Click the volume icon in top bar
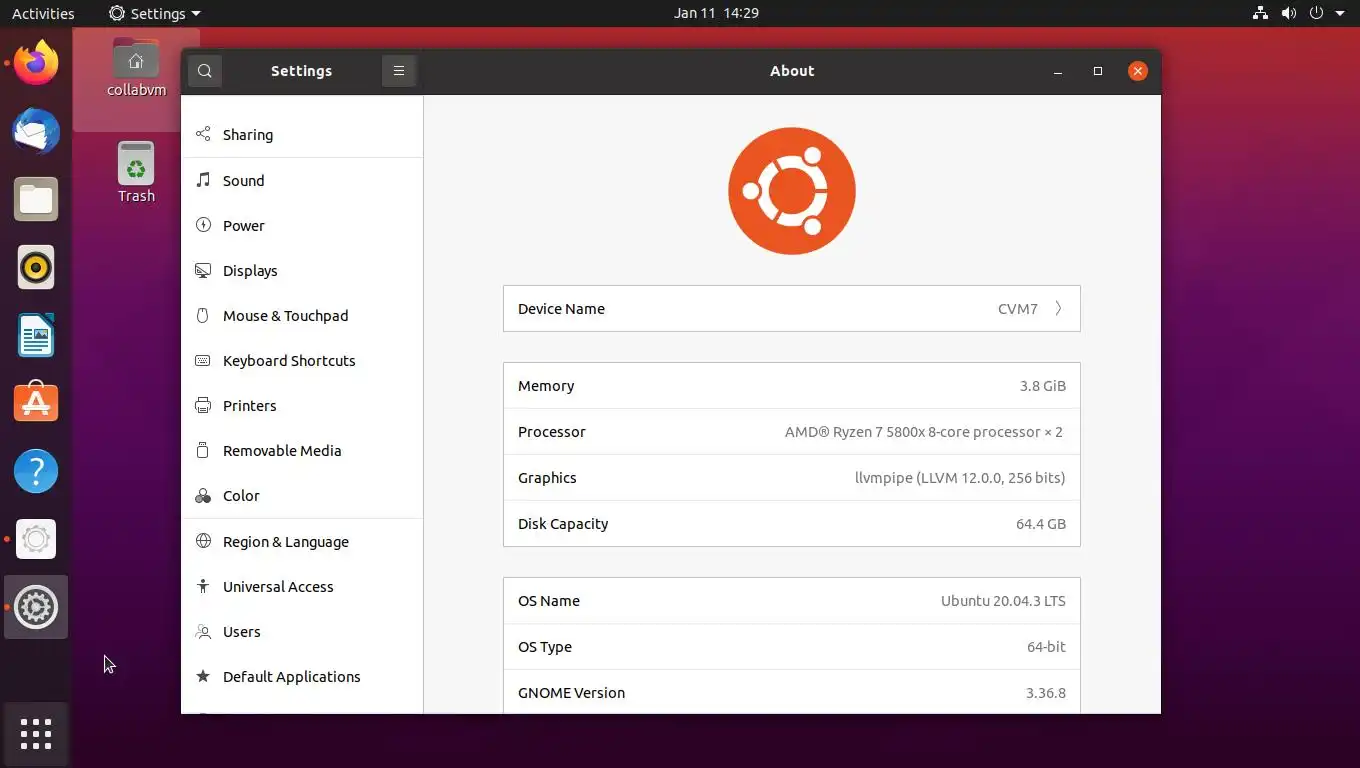This screenshot has height=768, width=1360. 1288,13
